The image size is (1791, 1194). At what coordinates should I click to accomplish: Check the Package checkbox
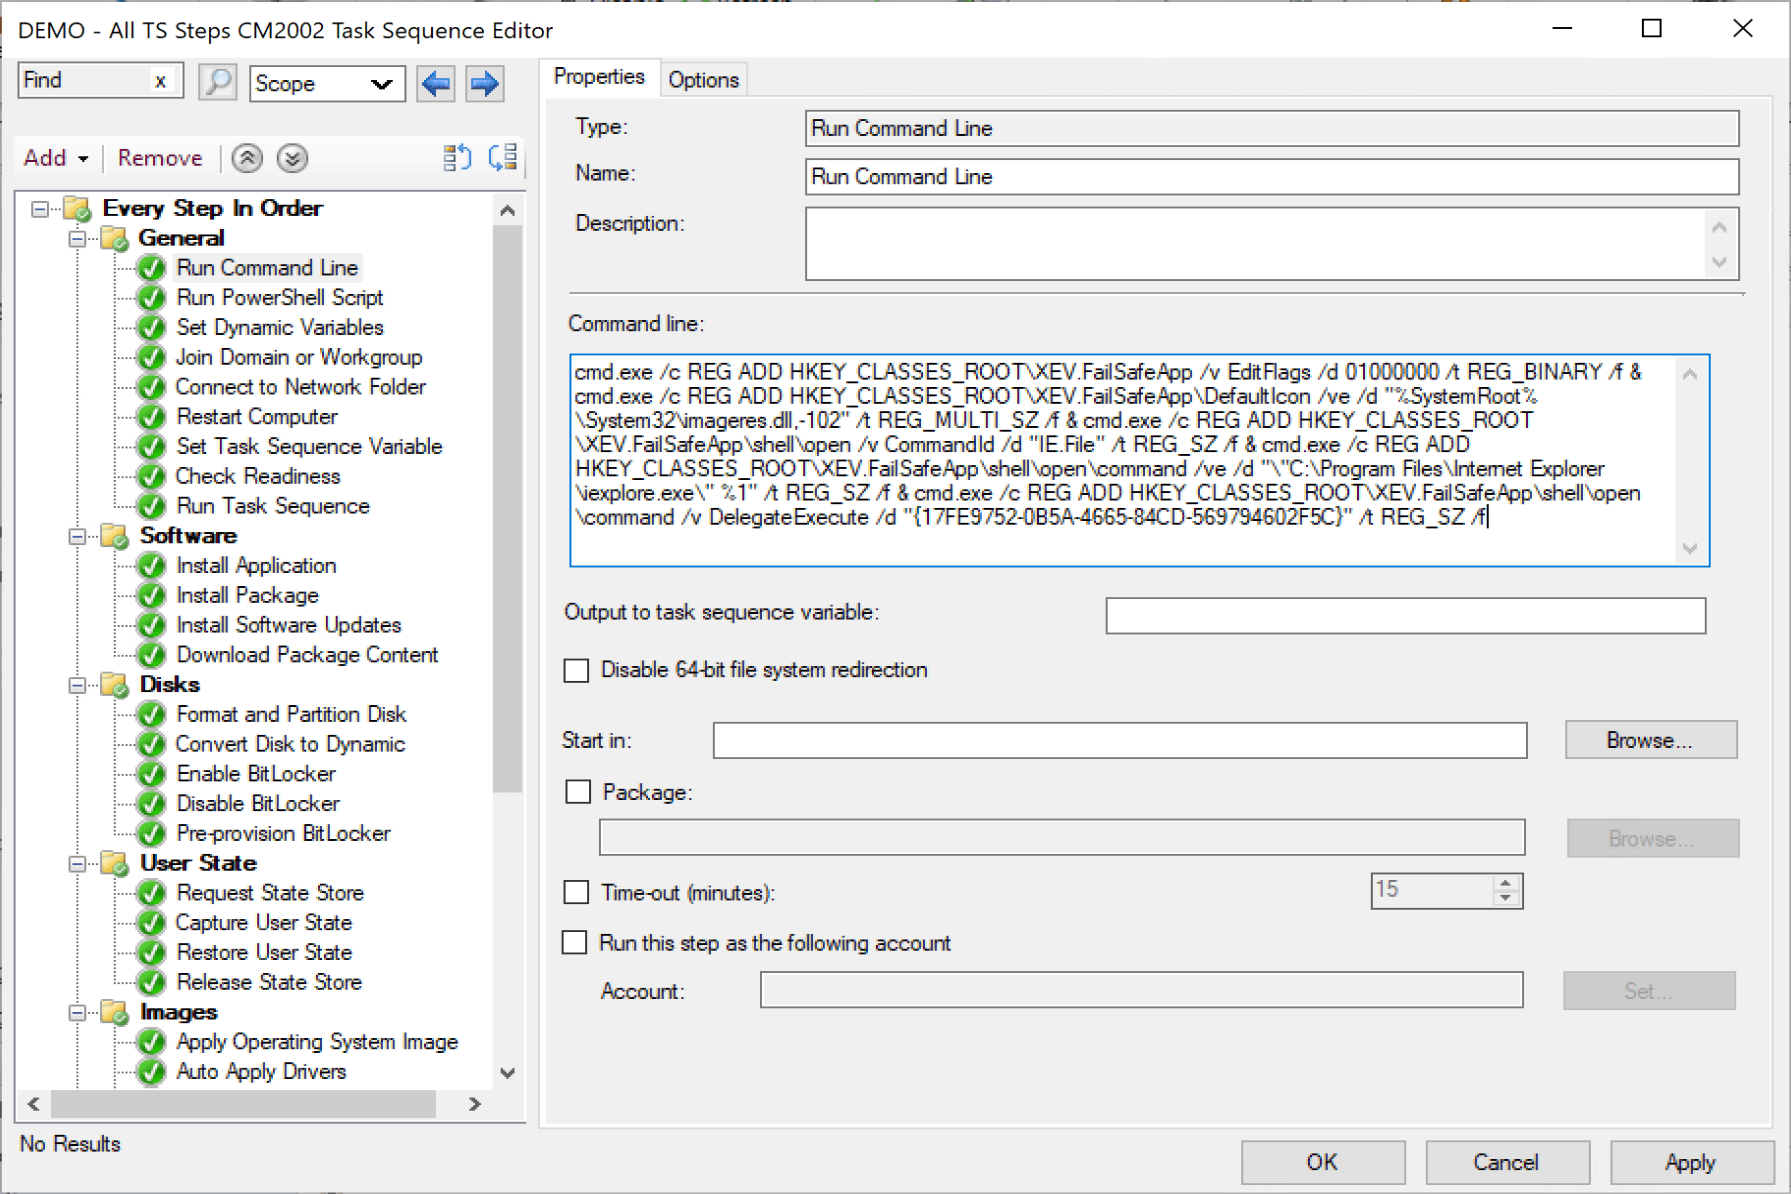(x=578, y=791)
